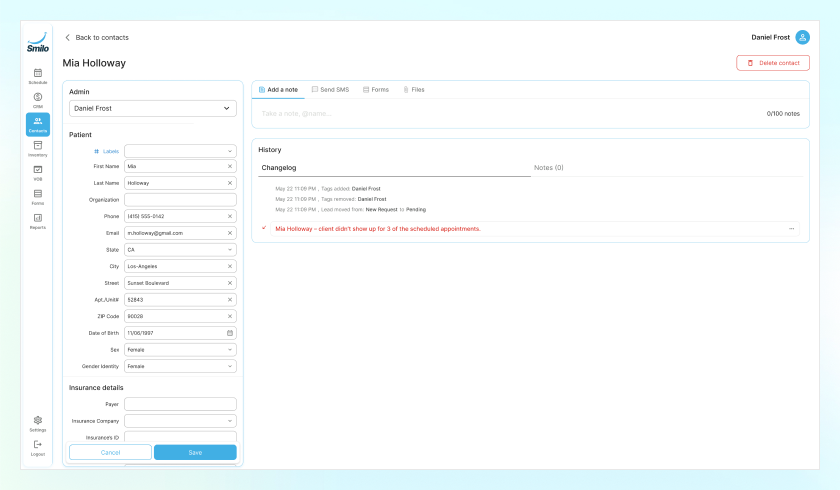Open the Forms icon in sidebar
The height and width of the screenshot is (490, 840).
[38, 197]
